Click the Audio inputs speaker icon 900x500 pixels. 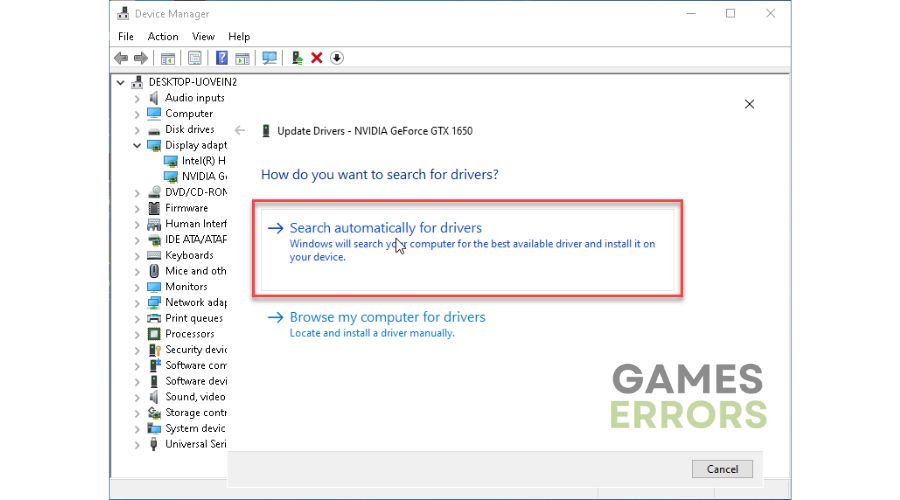pyautogui.click(x=154, y=98)
